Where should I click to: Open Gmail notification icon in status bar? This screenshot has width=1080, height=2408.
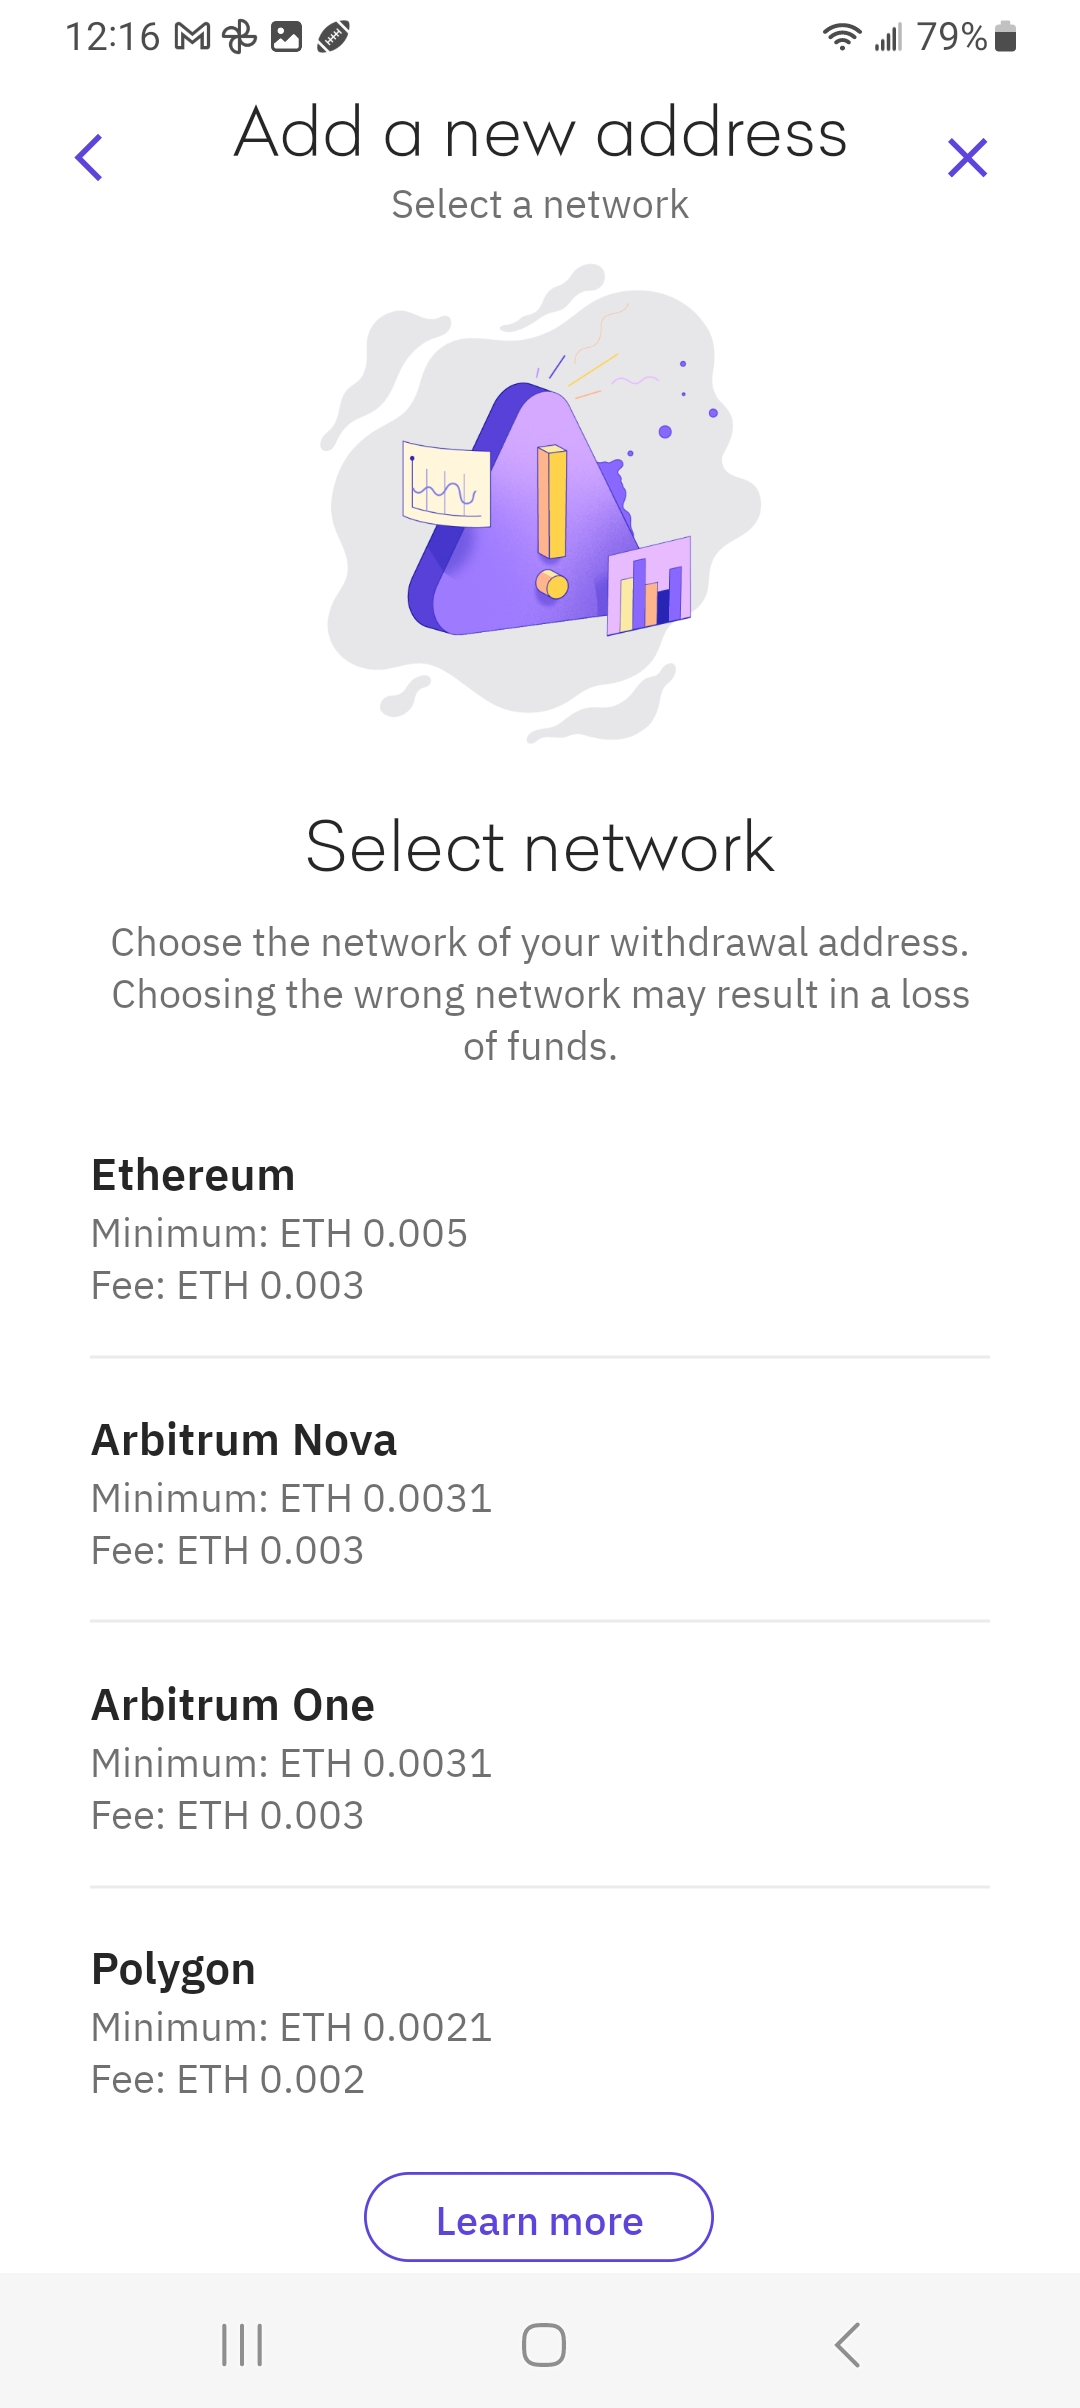pos(192,38)
